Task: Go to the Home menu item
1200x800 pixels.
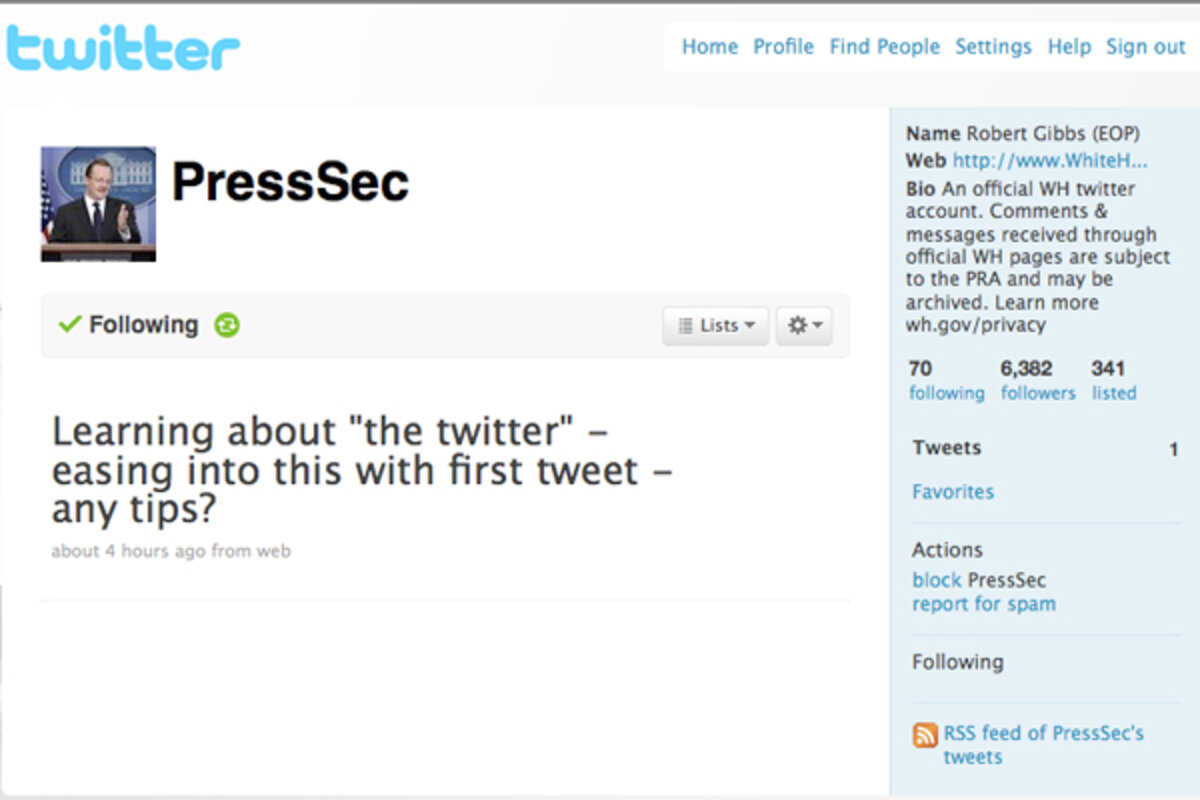Action: point(709,47)
